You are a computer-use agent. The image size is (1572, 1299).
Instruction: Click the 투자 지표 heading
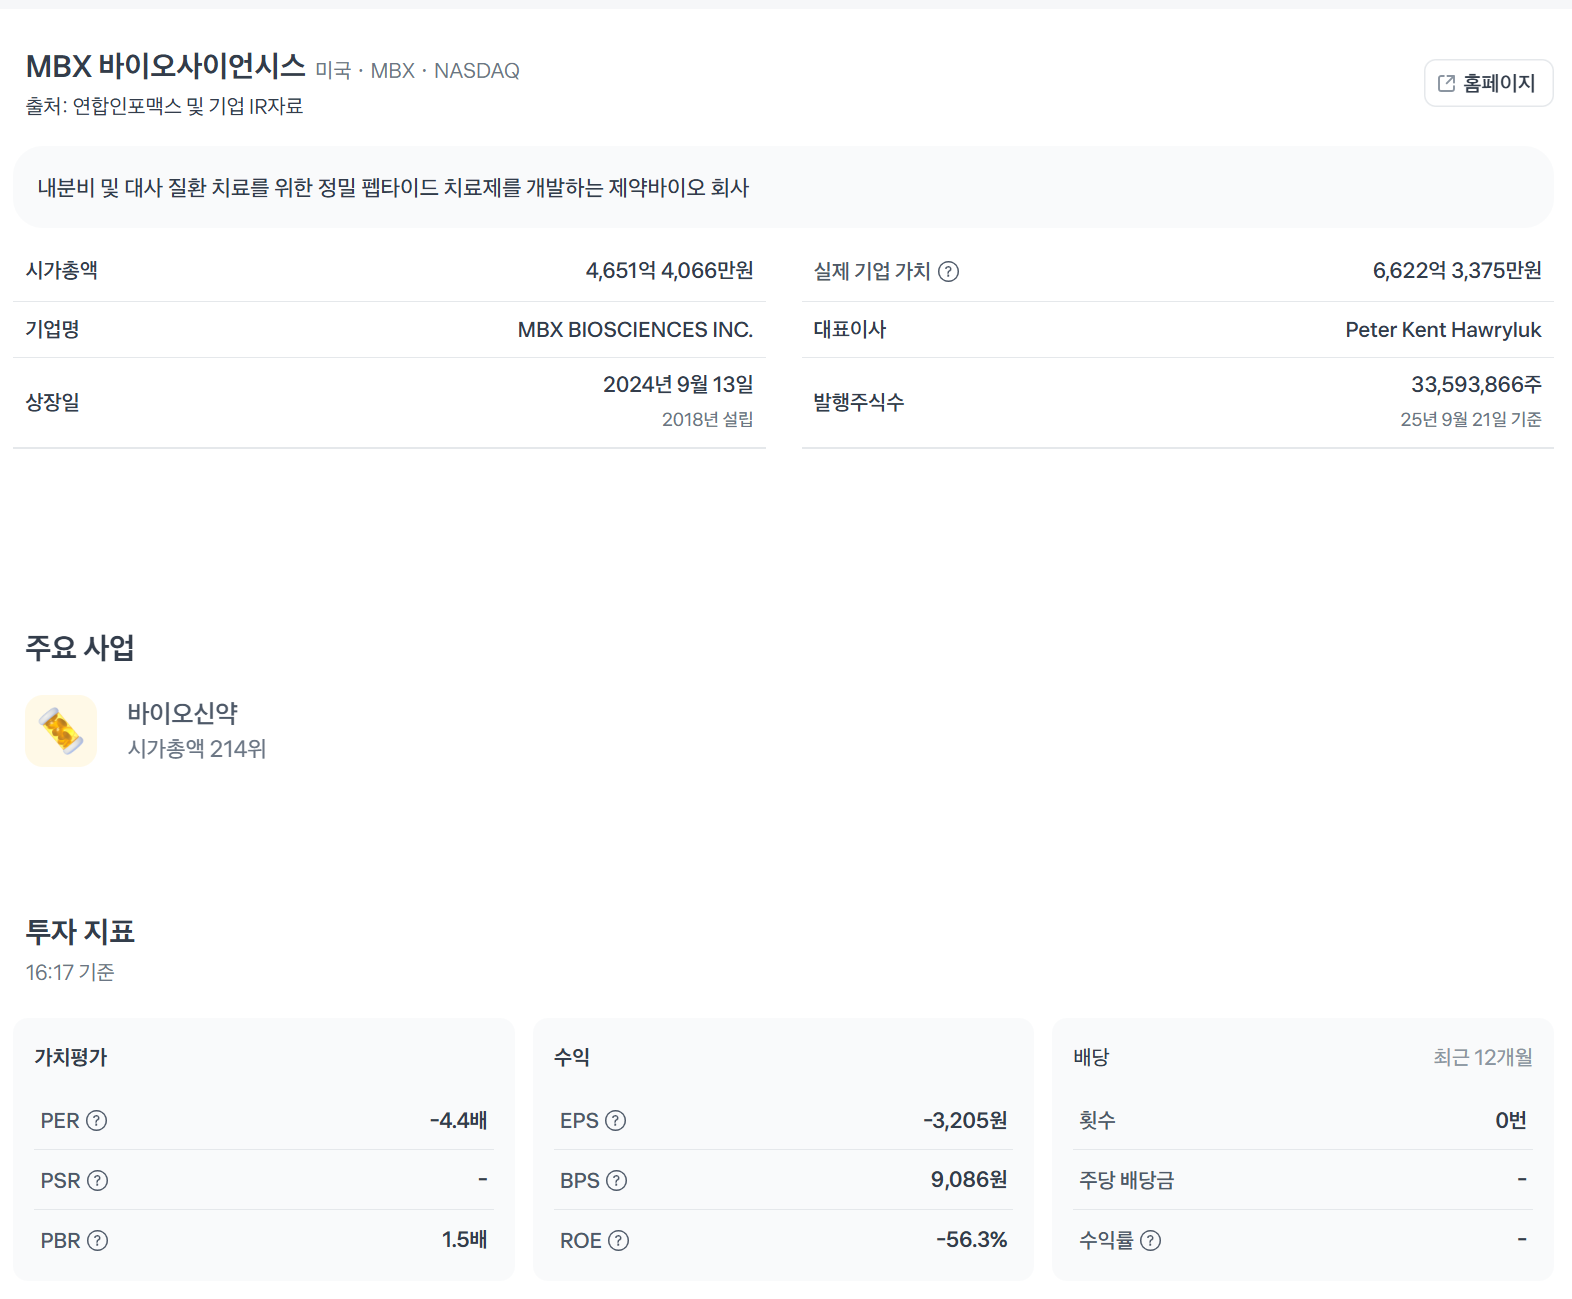(x=80, y=931)
